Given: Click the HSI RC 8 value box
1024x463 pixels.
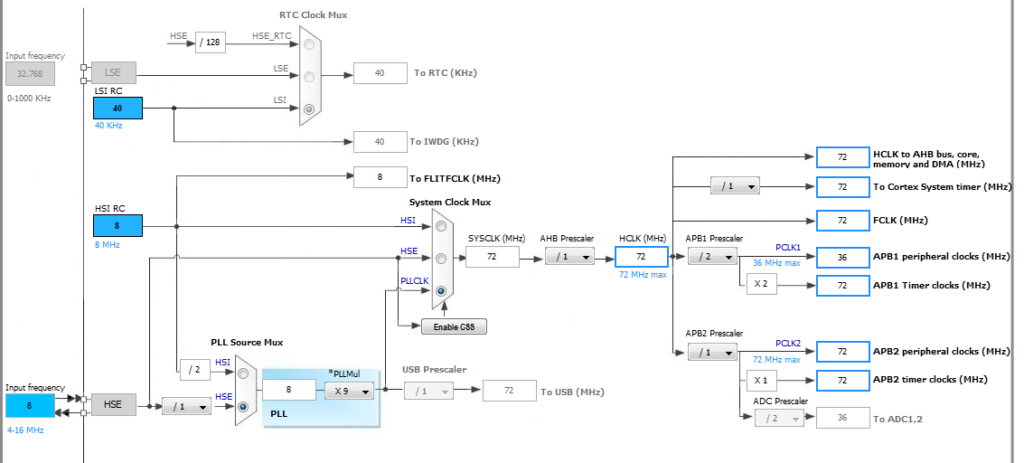Looking at the screenshot, I should tap(118, 227).
